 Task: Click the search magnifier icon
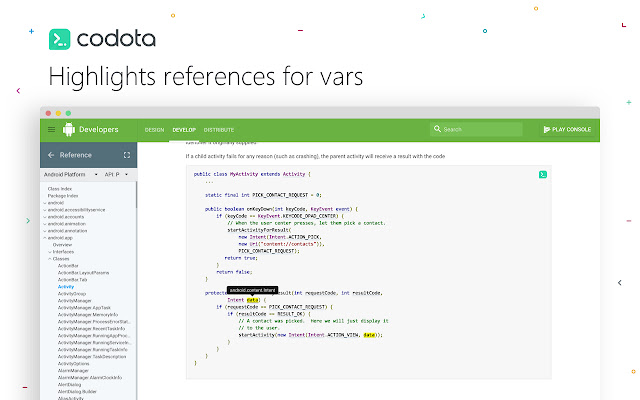[x=437, y=129]
